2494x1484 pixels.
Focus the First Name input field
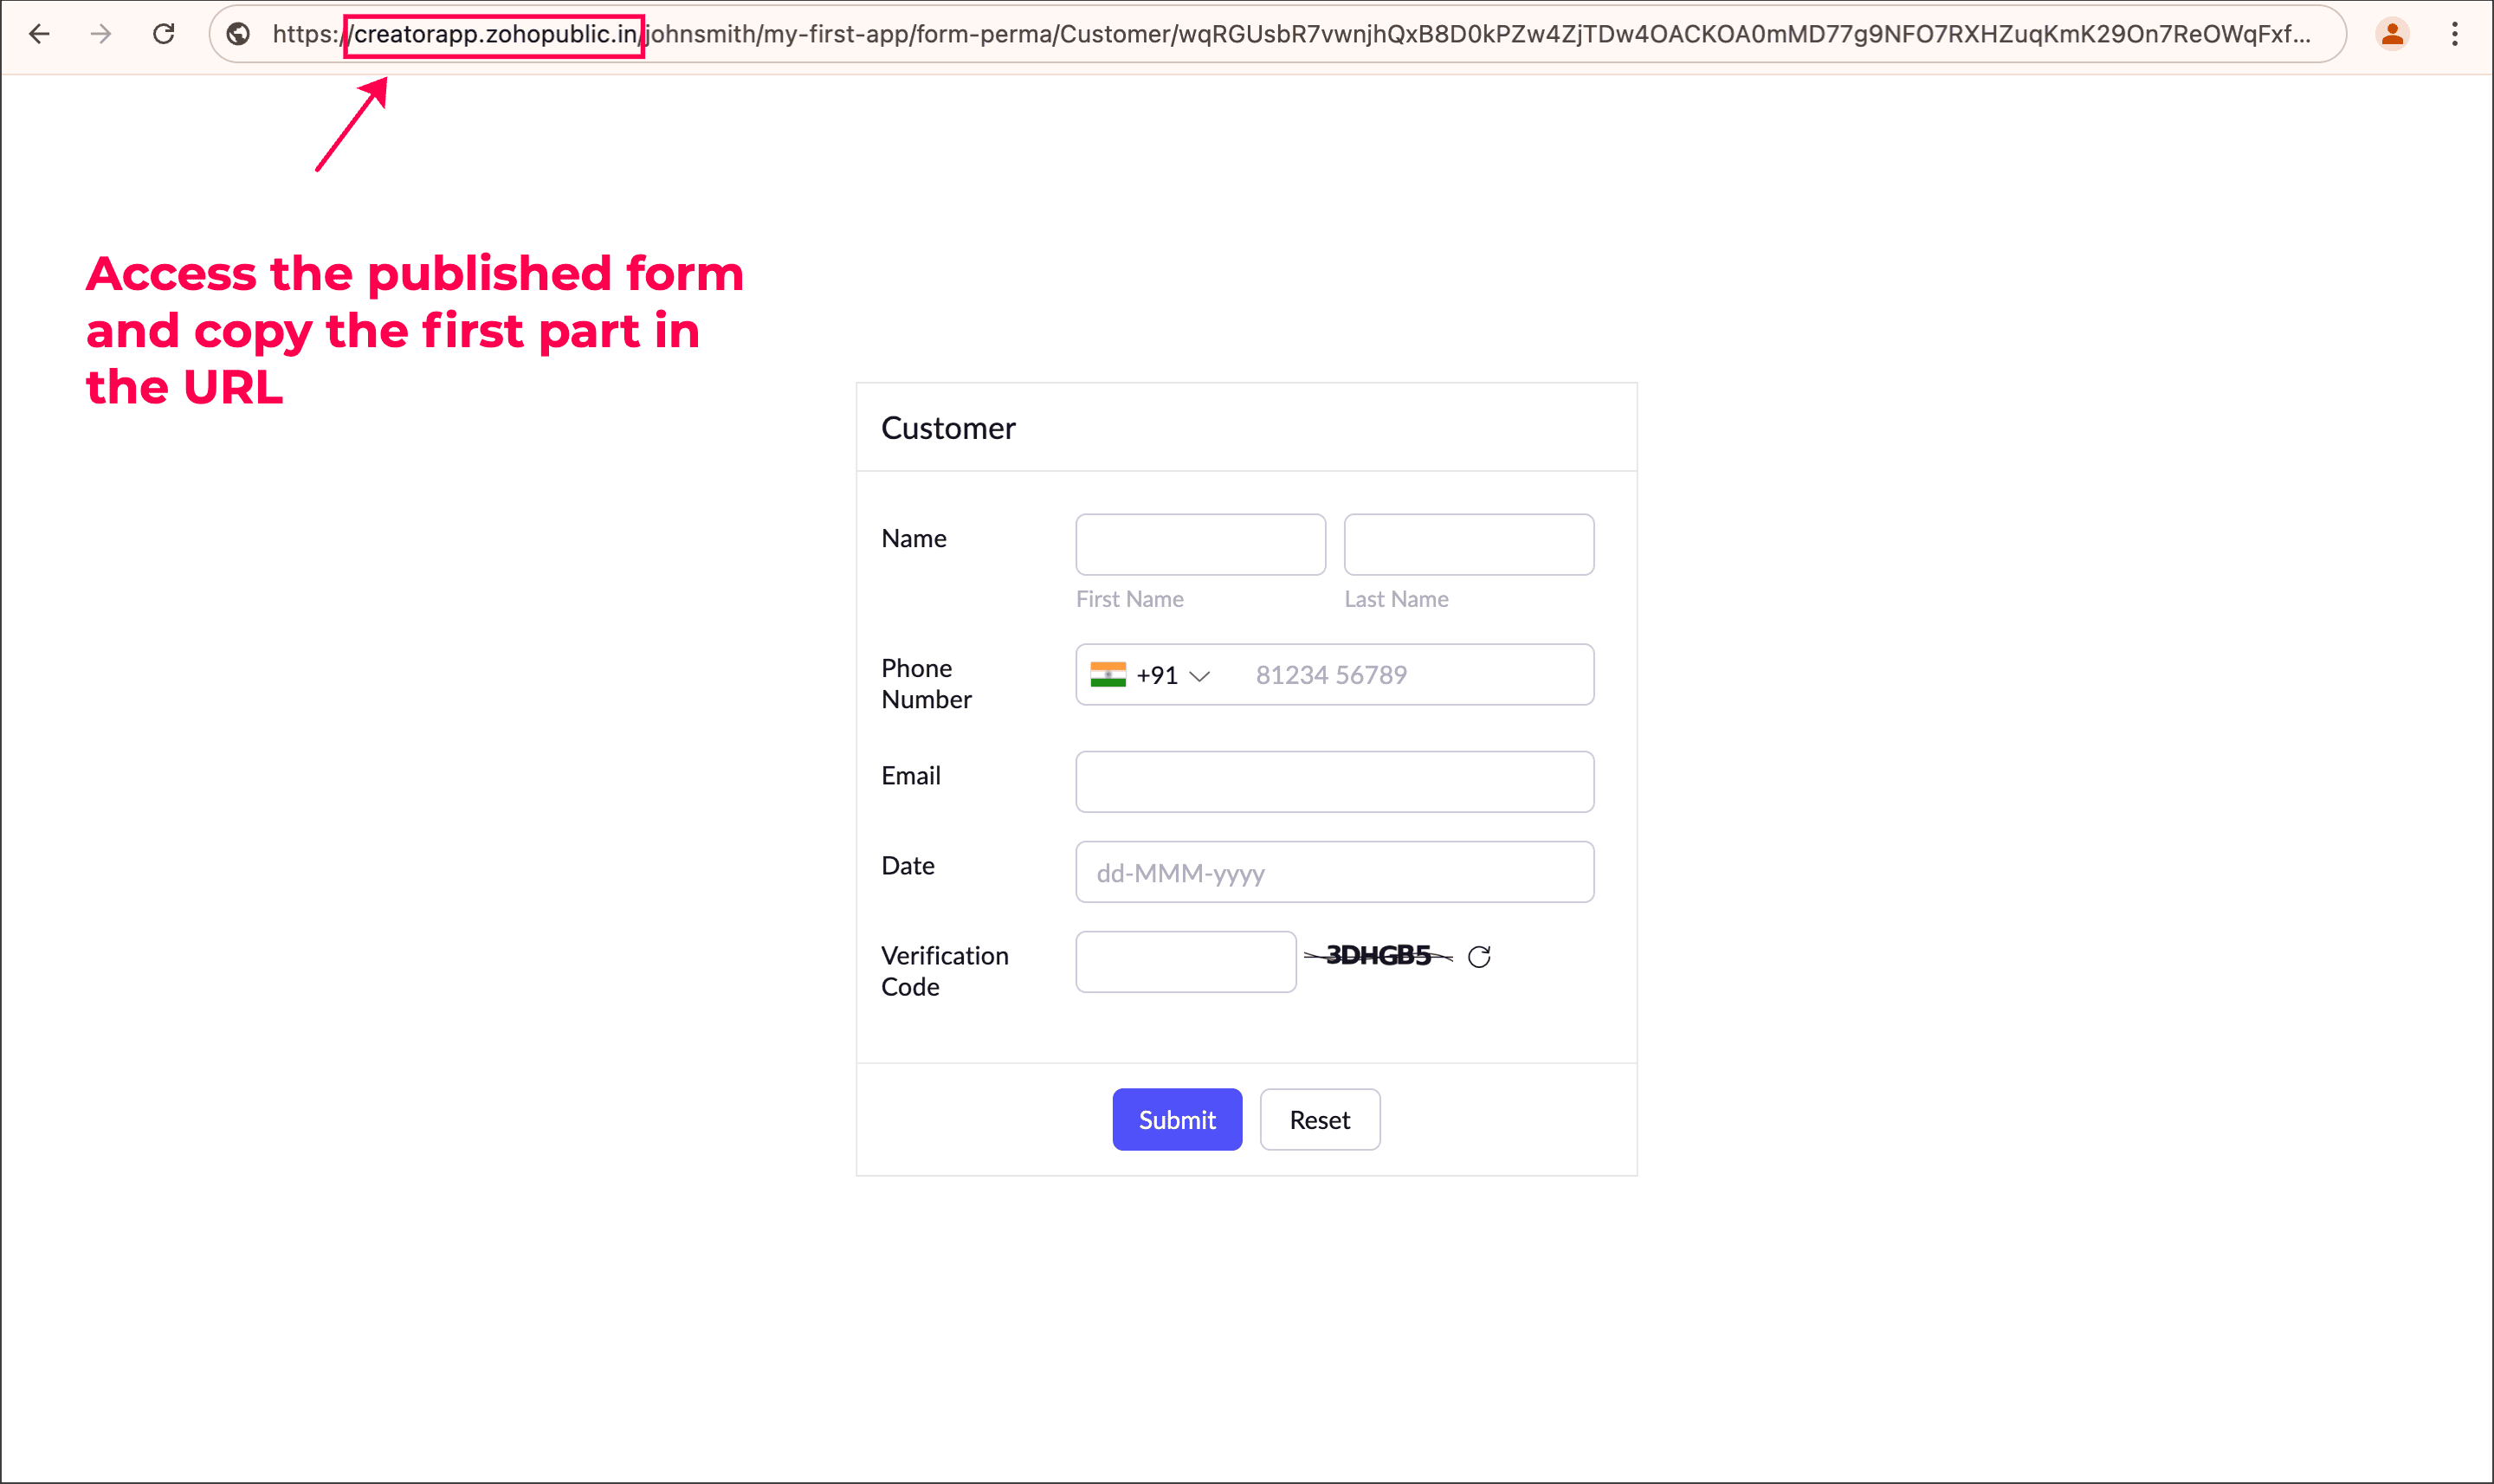pyautogui.click(x=1200, y=545)
